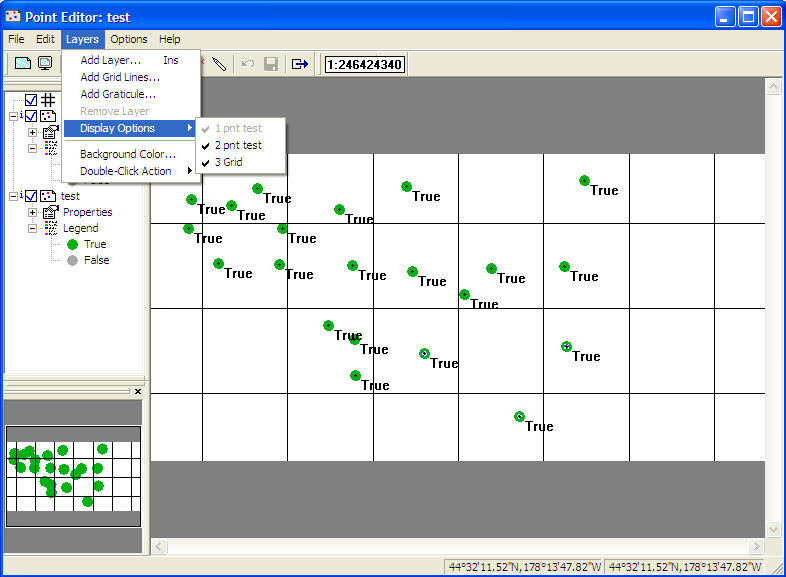Choose Add Layer... from the menu
The height and width of the screenshot is (577, 786).
click(x=131, y=60)
